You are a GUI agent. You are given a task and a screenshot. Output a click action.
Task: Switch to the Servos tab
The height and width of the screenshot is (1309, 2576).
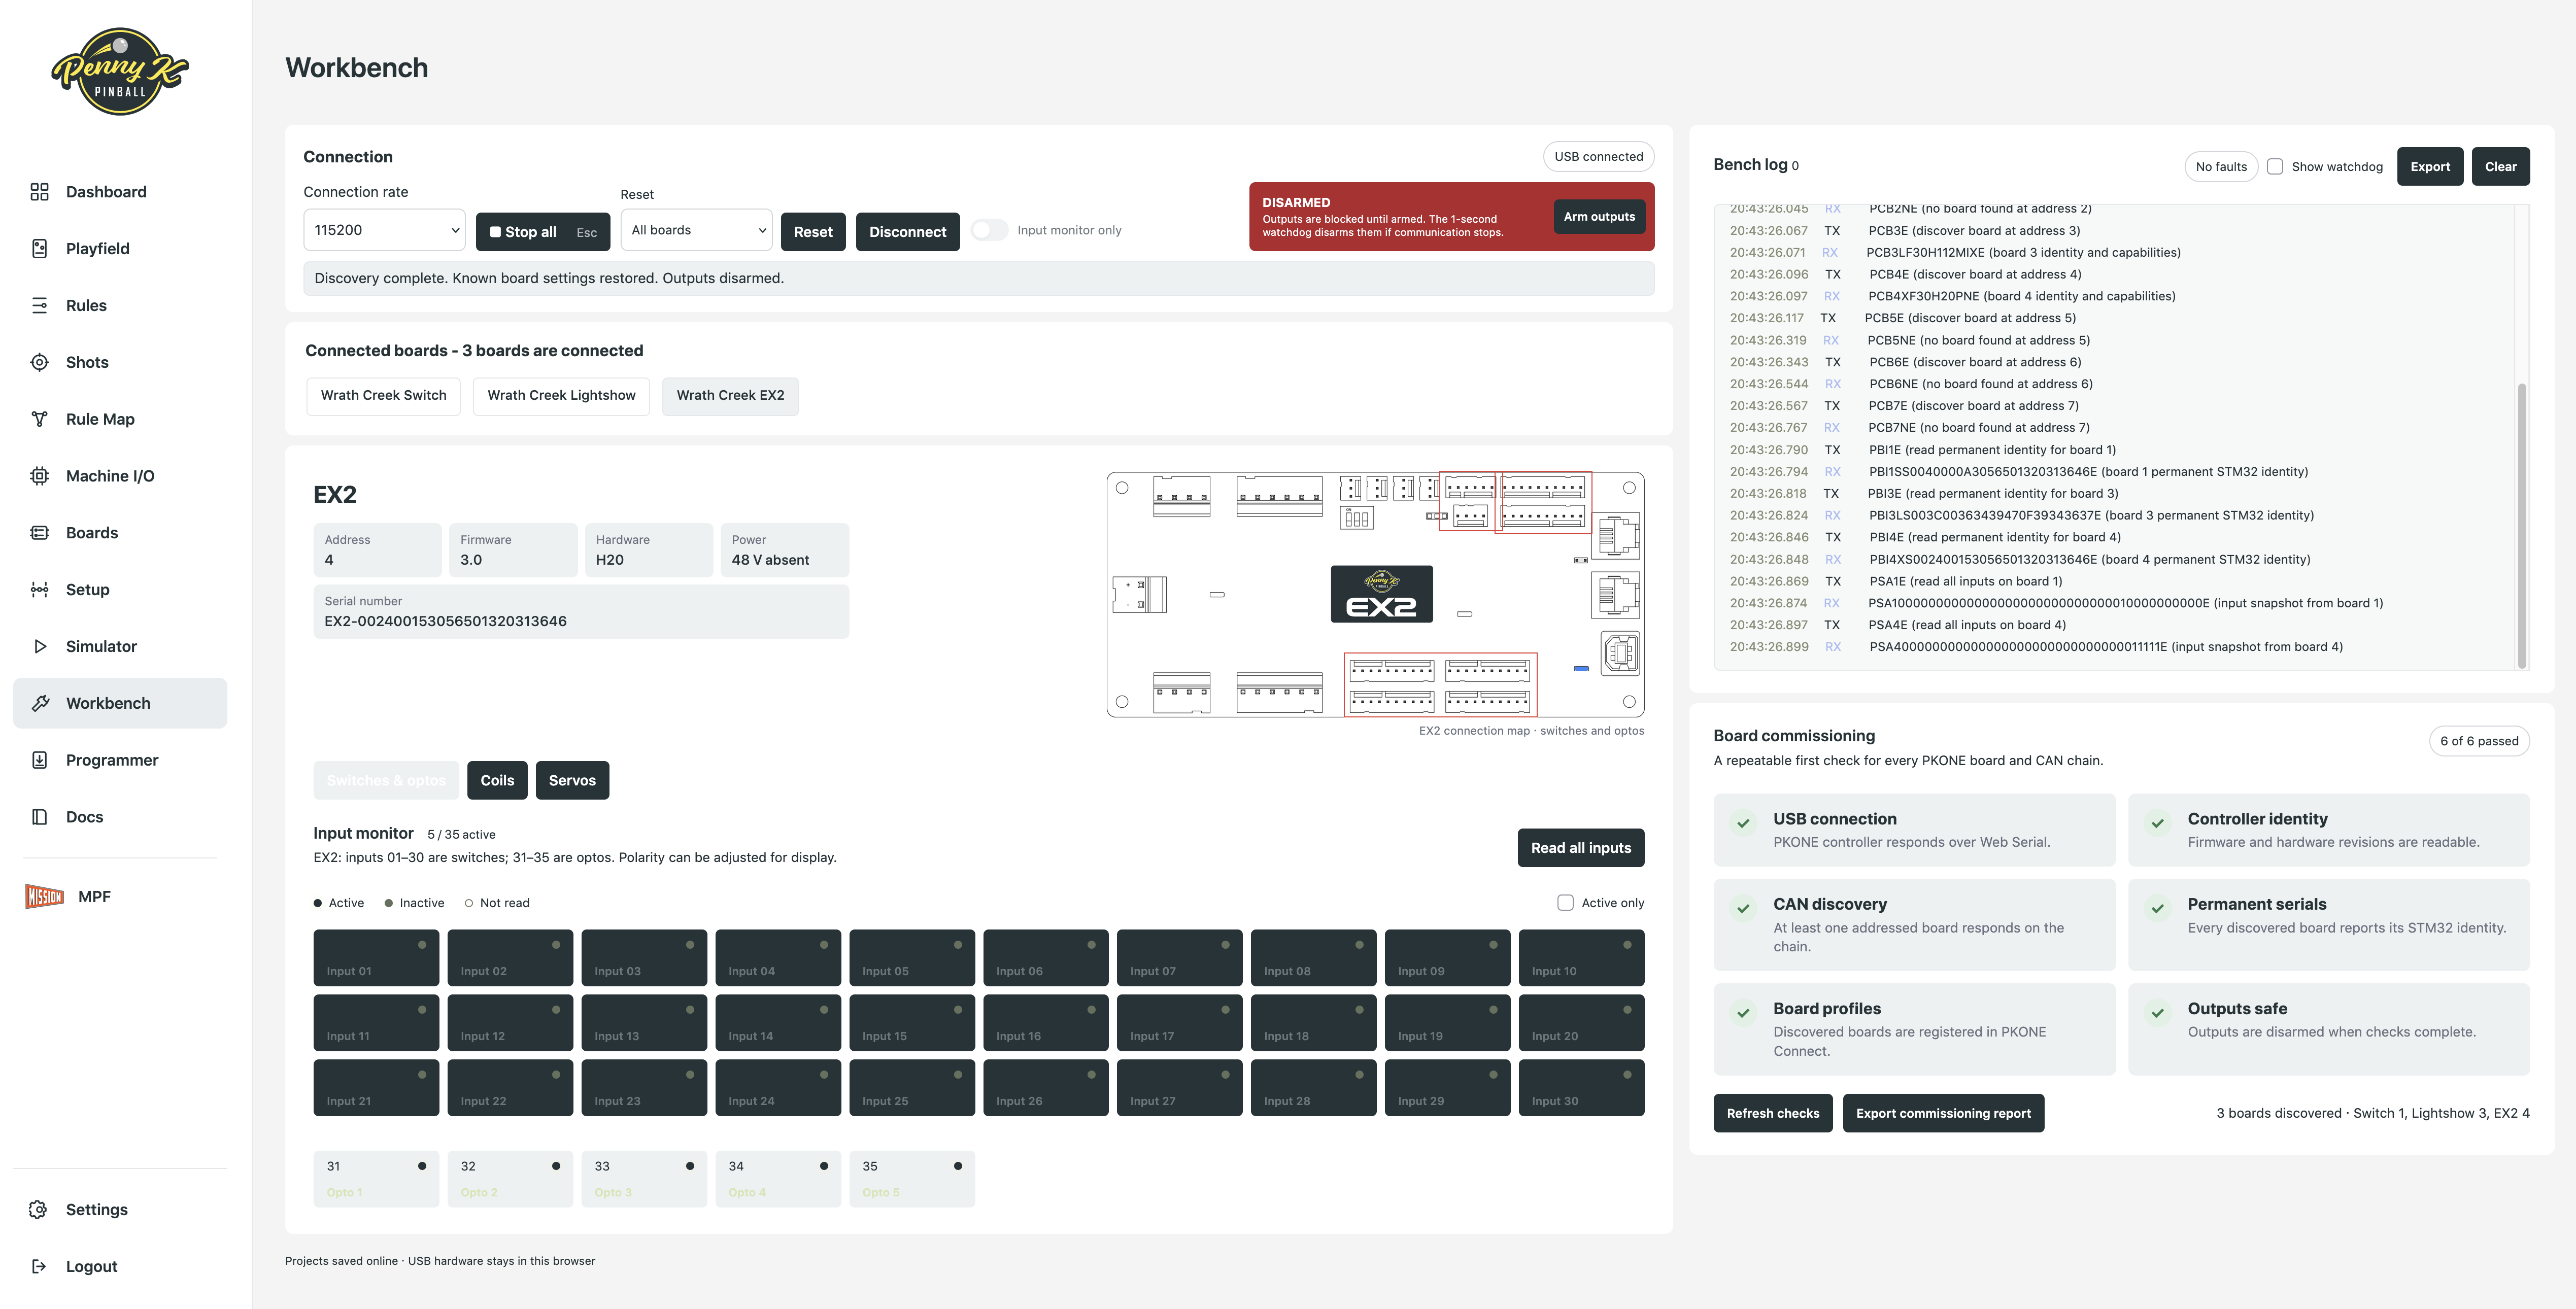pos(572,780)
